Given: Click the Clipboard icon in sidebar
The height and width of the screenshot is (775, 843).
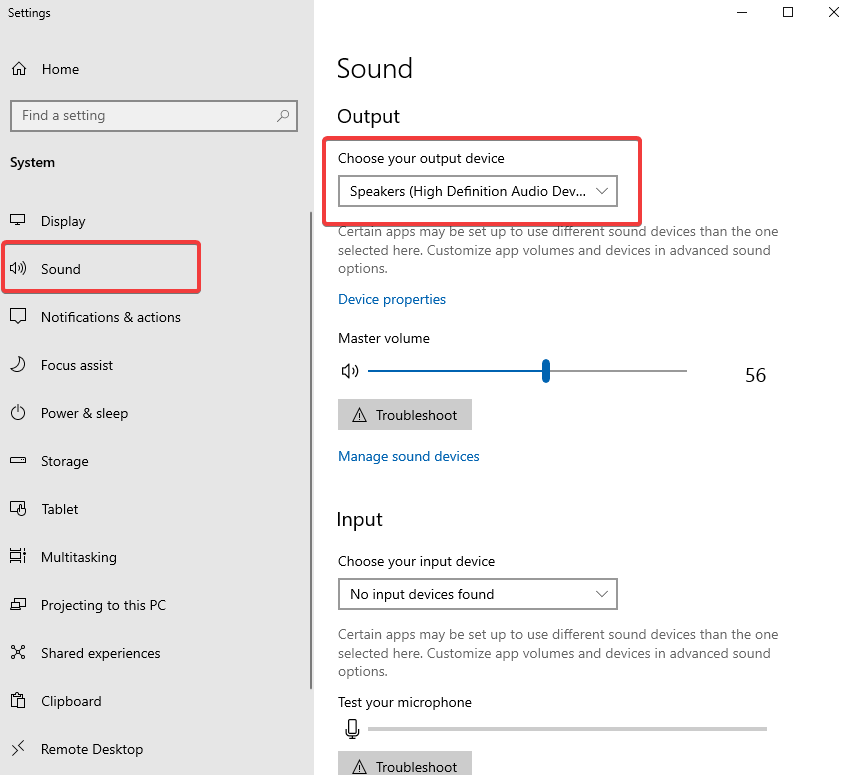Looking at the screenshot, I should click(18, 701).
